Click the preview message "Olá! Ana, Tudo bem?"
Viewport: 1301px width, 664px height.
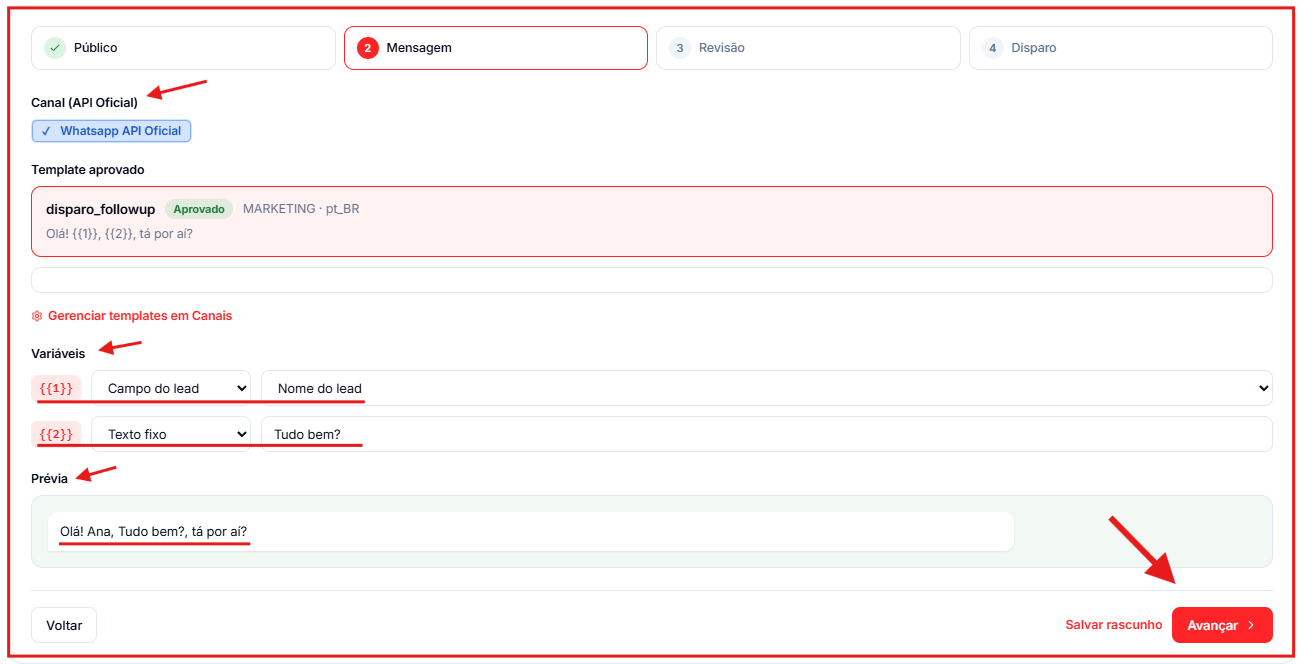[x=154, y=531]
